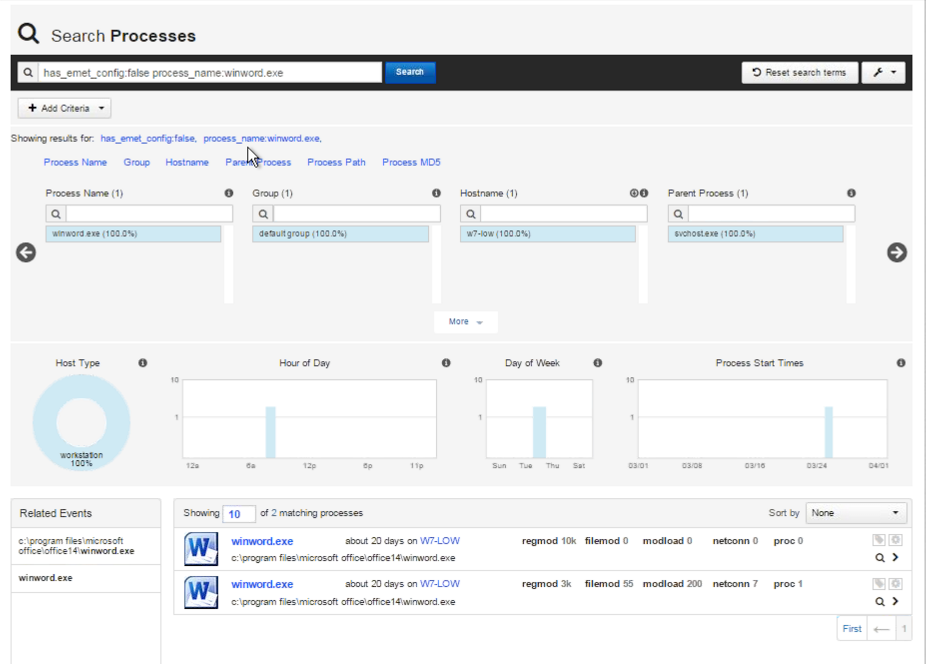Open the wrench options menu
This screenshot has height=664, width=926.
click(883, 72)
